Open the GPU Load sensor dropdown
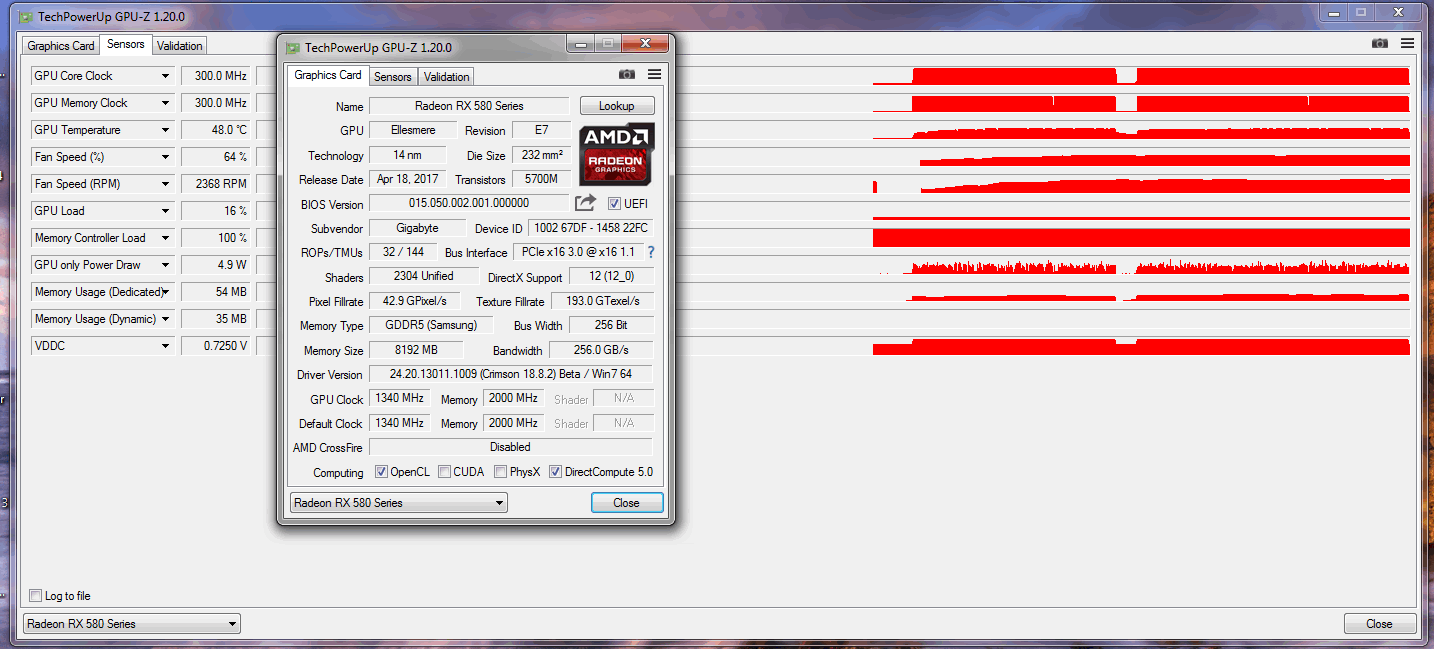This screenshot has height=649, width=1434. tap(165, 211)
